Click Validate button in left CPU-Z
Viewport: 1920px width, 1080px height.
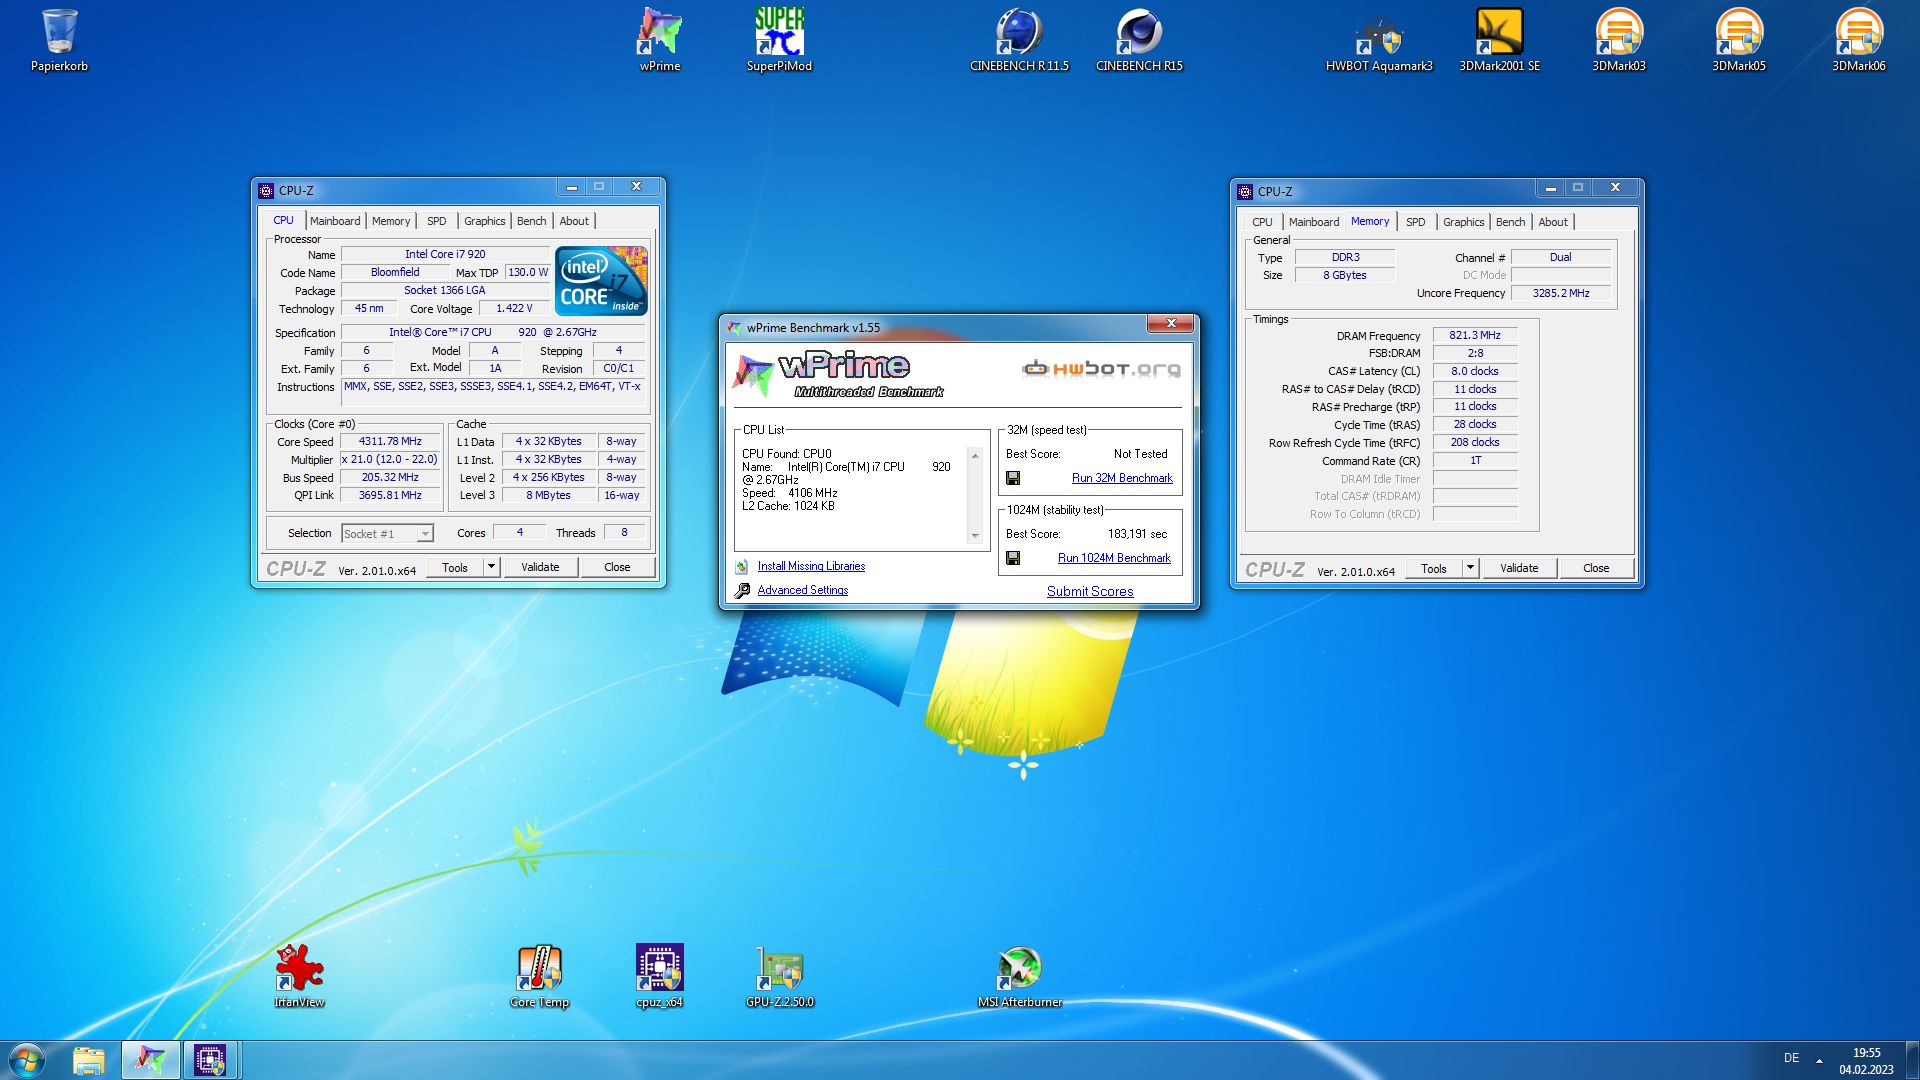coord(540,567)
